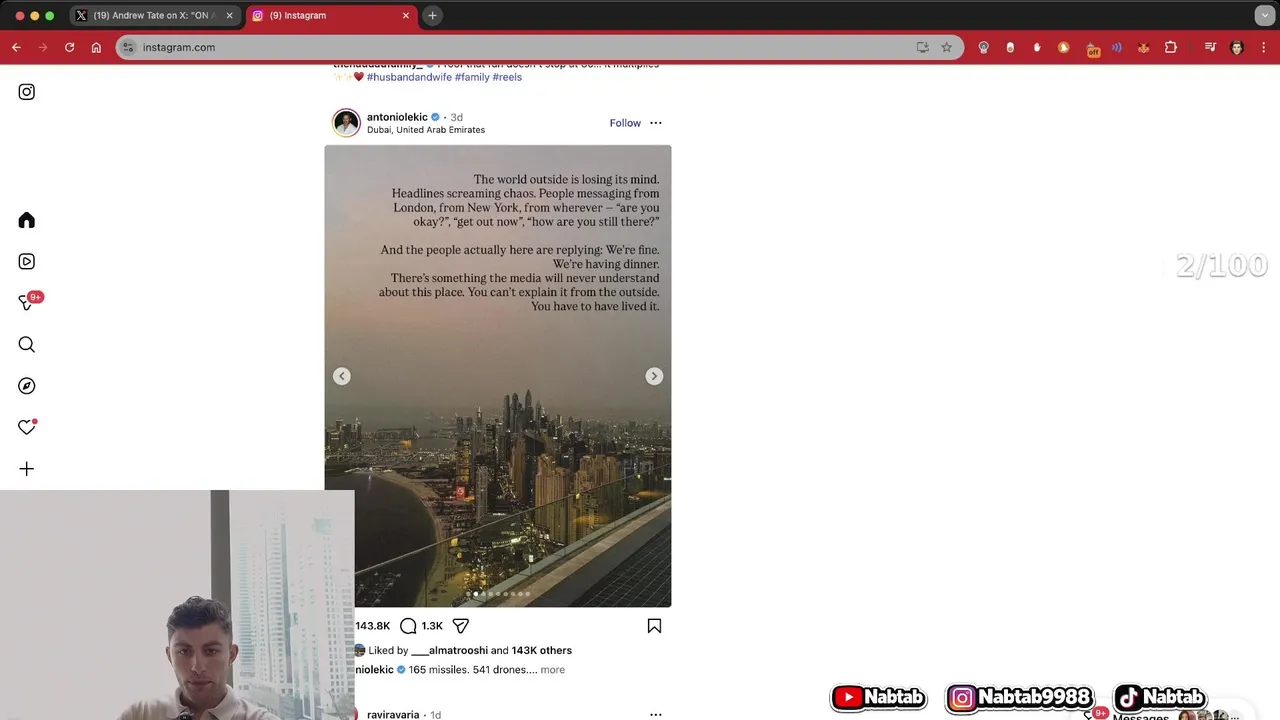Save the antoniolekic post with bookmark icon
1280x720 pixels.
pyautogui.click(x=654, y=626)
